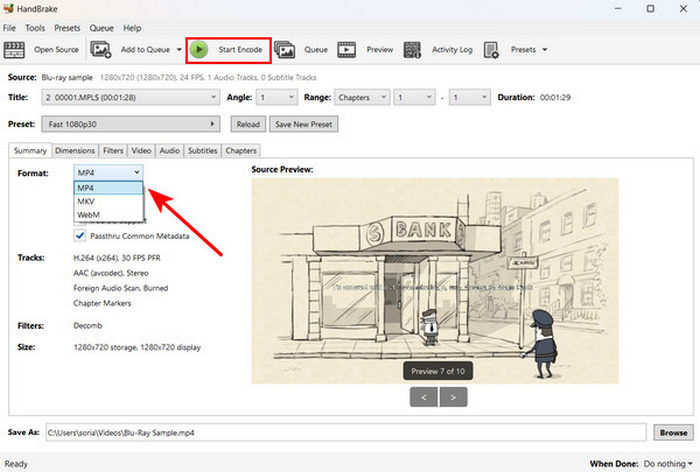
Task: Switch to the Subtitles tab
Action: point(202,150)
